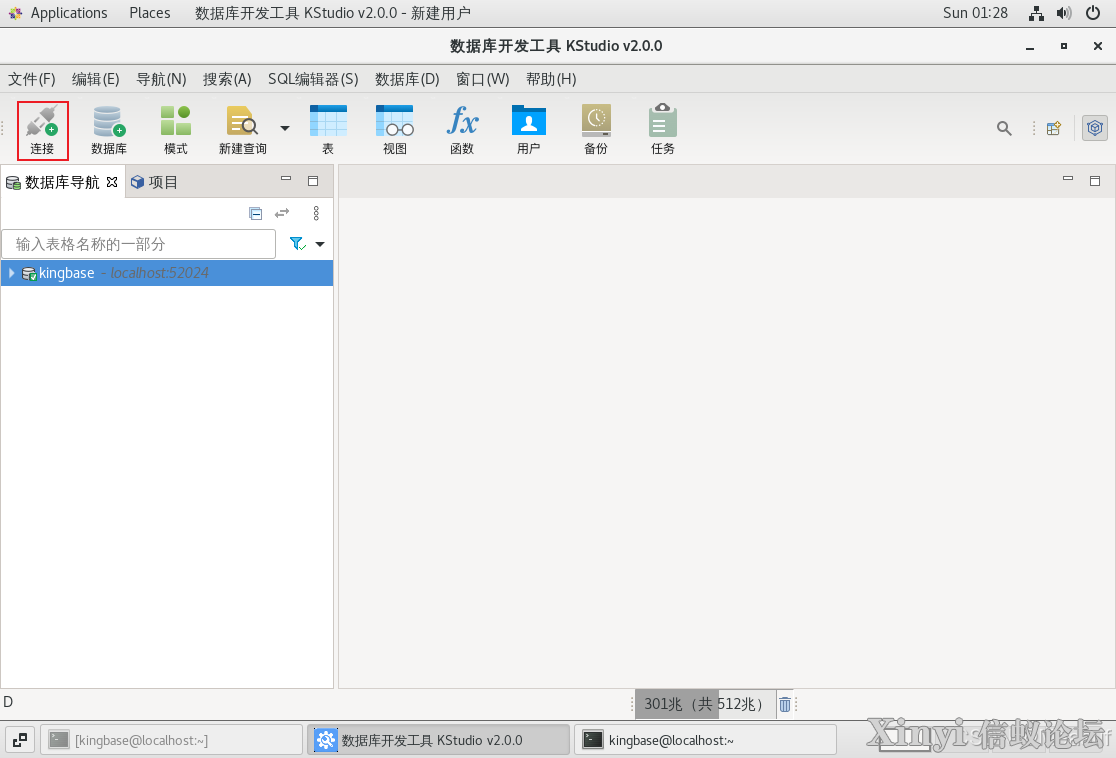Switch to 数据库开发工具 KStudio v2.0.0 taskbar button
Screen dimensions: 1116x758
pos(438,740)
